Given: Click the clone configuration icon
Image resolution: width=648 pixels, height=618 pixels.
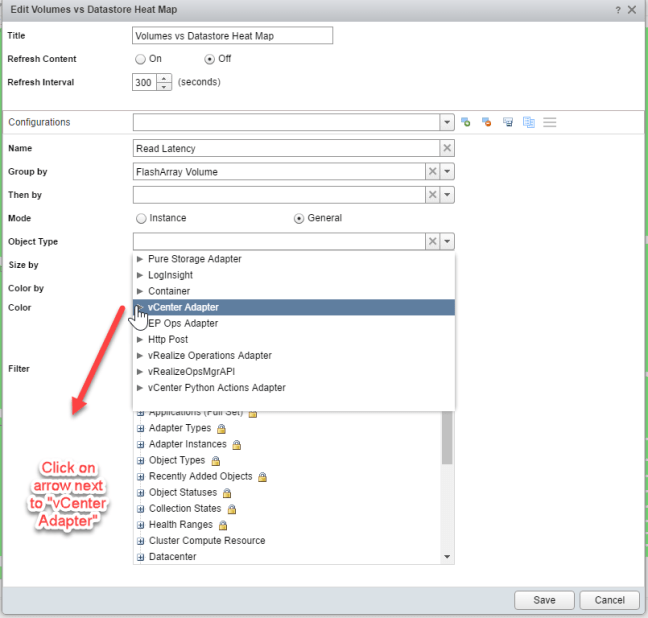Looking at the screenshot, I should 529,122.
